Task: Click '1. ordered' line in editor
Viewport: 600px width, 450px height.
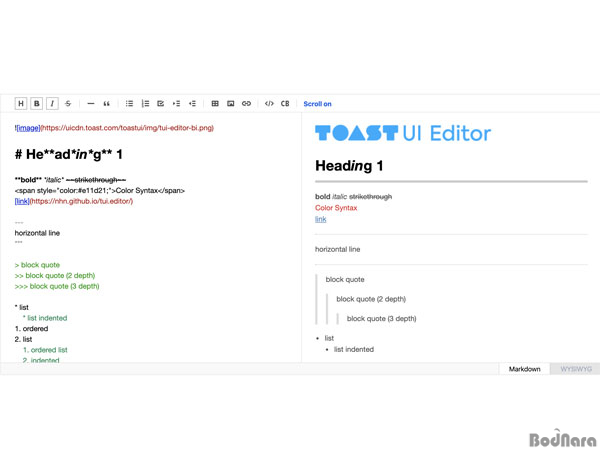Action: pyautogui.click(x=31, y=329)
